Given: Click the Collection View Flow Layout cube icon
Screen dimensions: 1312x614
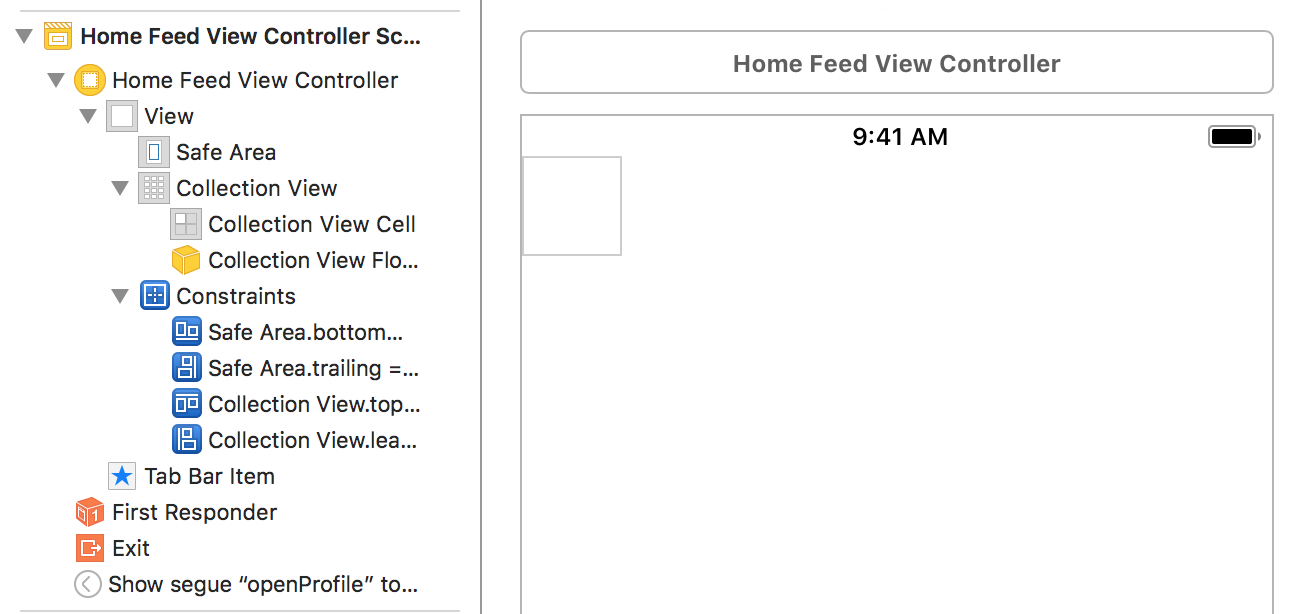Looking at the screenshot, I should 186,260.
